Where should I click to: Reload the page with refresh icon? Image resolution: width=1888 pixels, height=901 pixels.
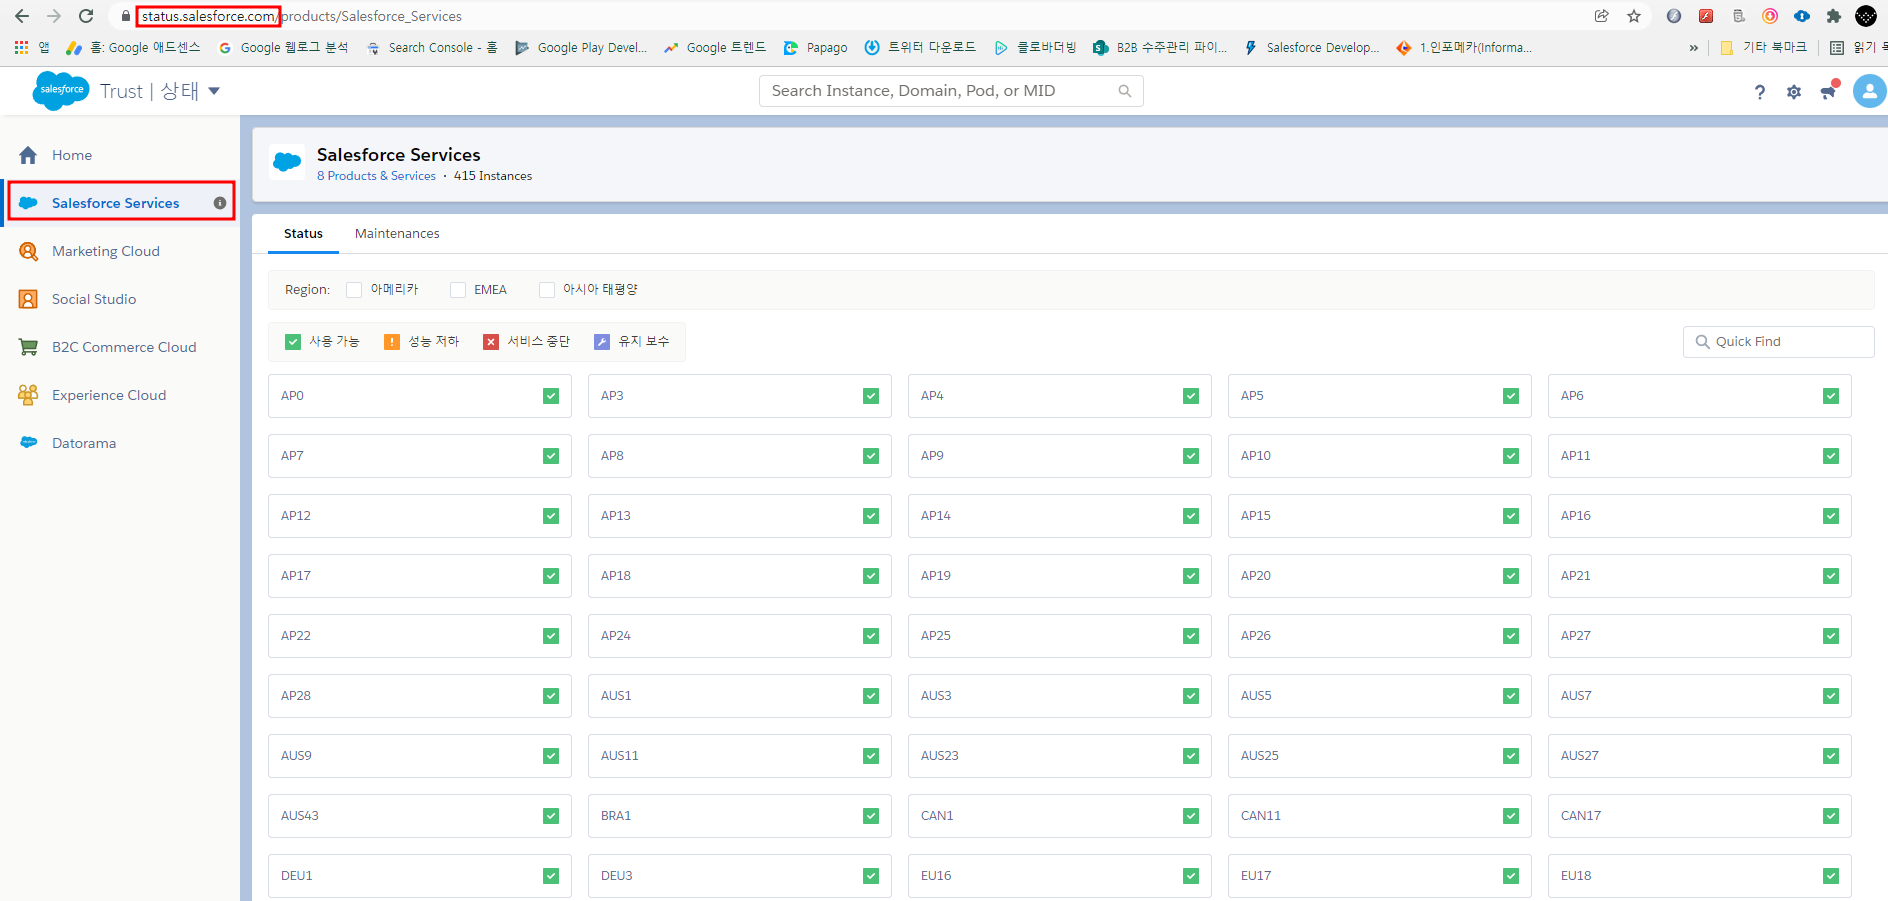[86, 16]
